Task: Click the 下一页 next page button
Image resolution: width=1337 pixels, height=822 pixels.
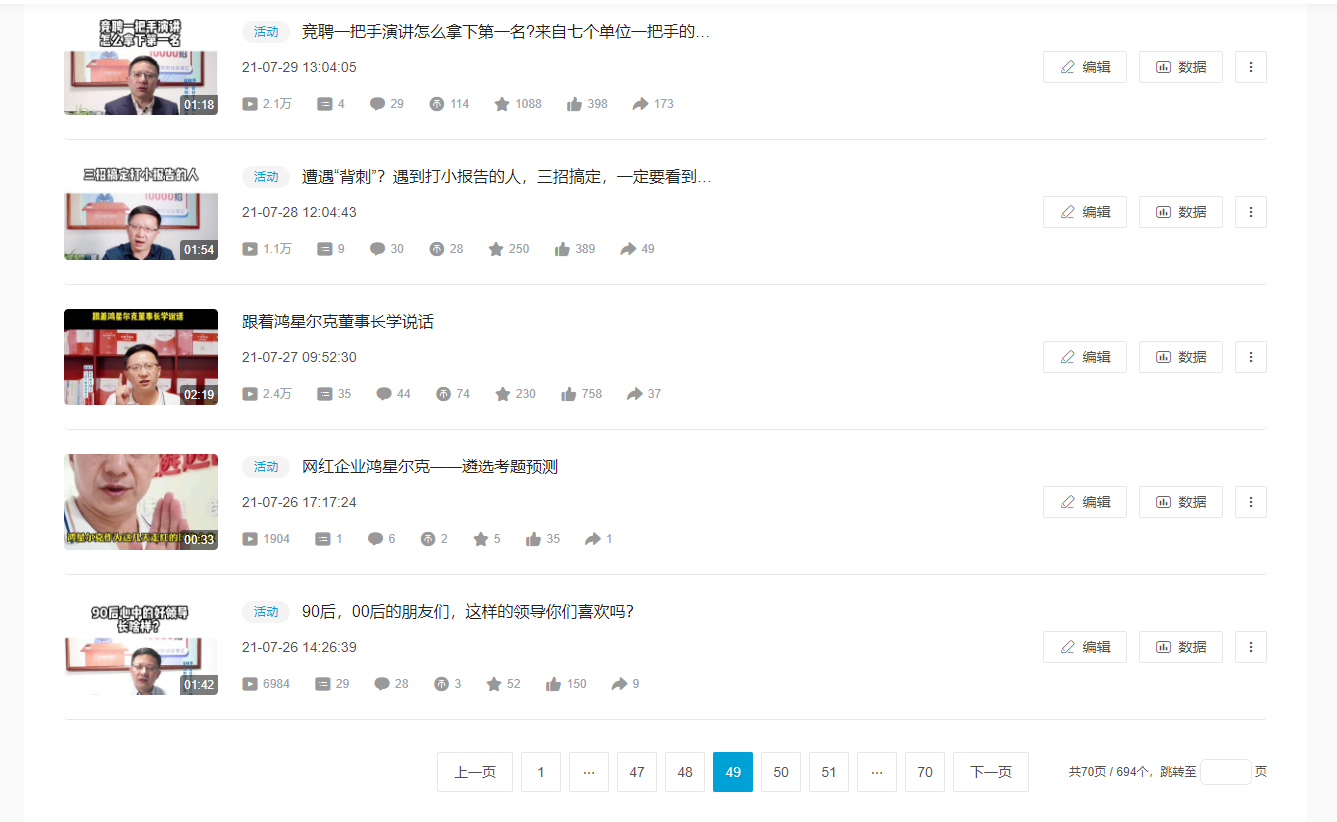Action: (991, 772)
